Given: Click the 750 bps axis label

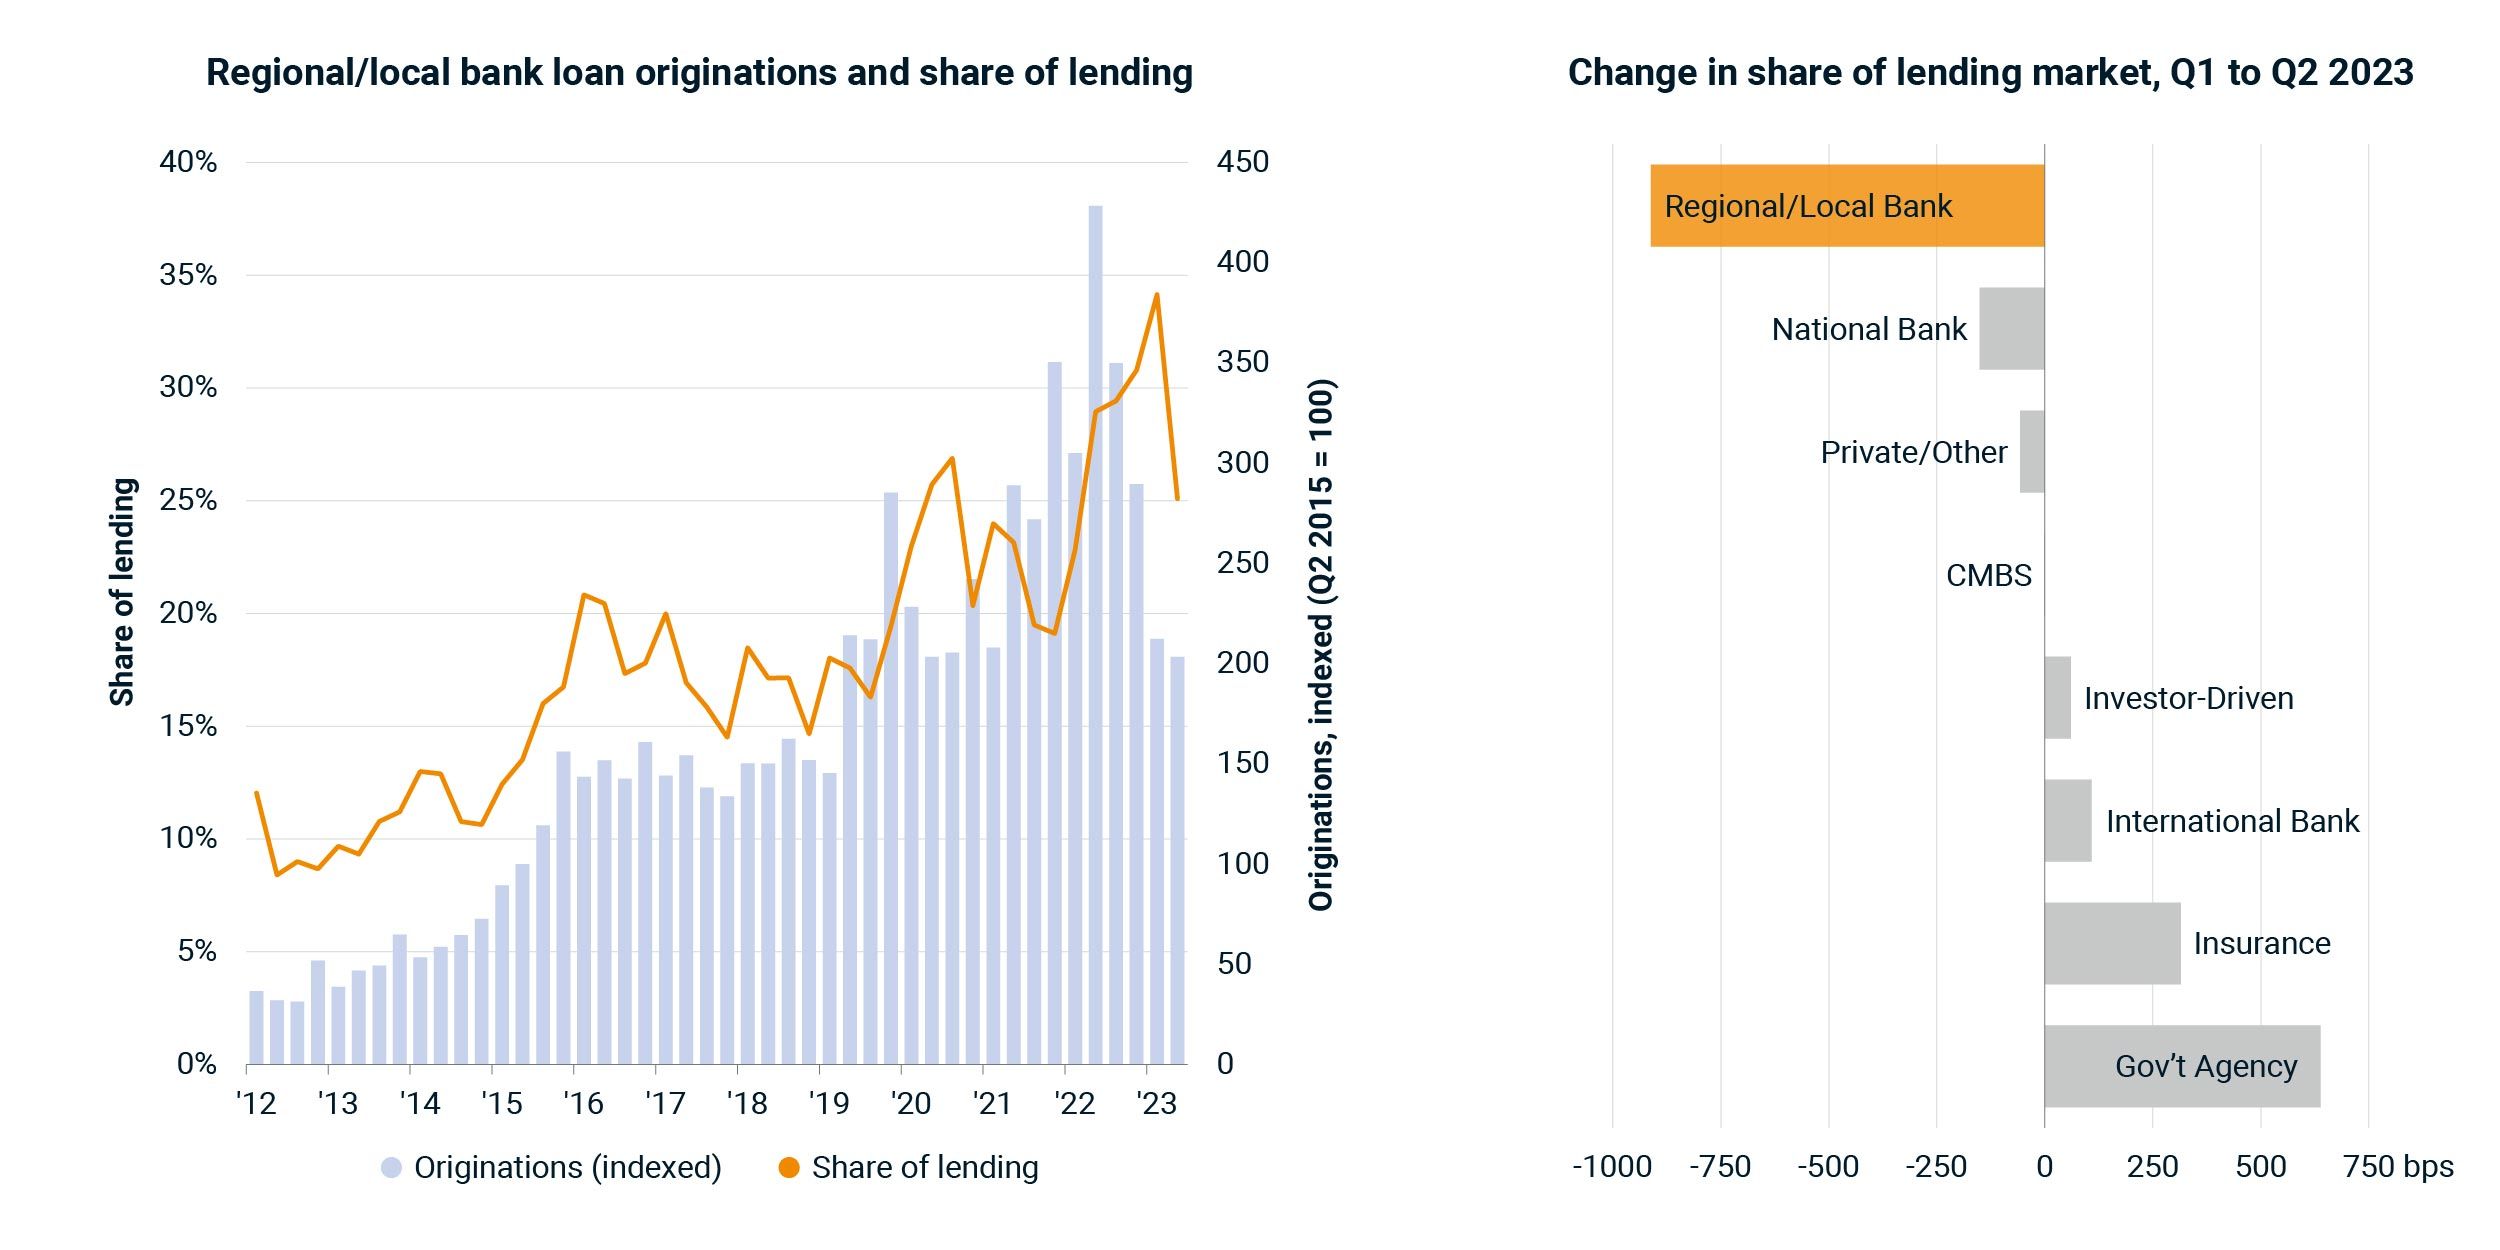Looking at the screenshot, I should click(2398, 1167).
